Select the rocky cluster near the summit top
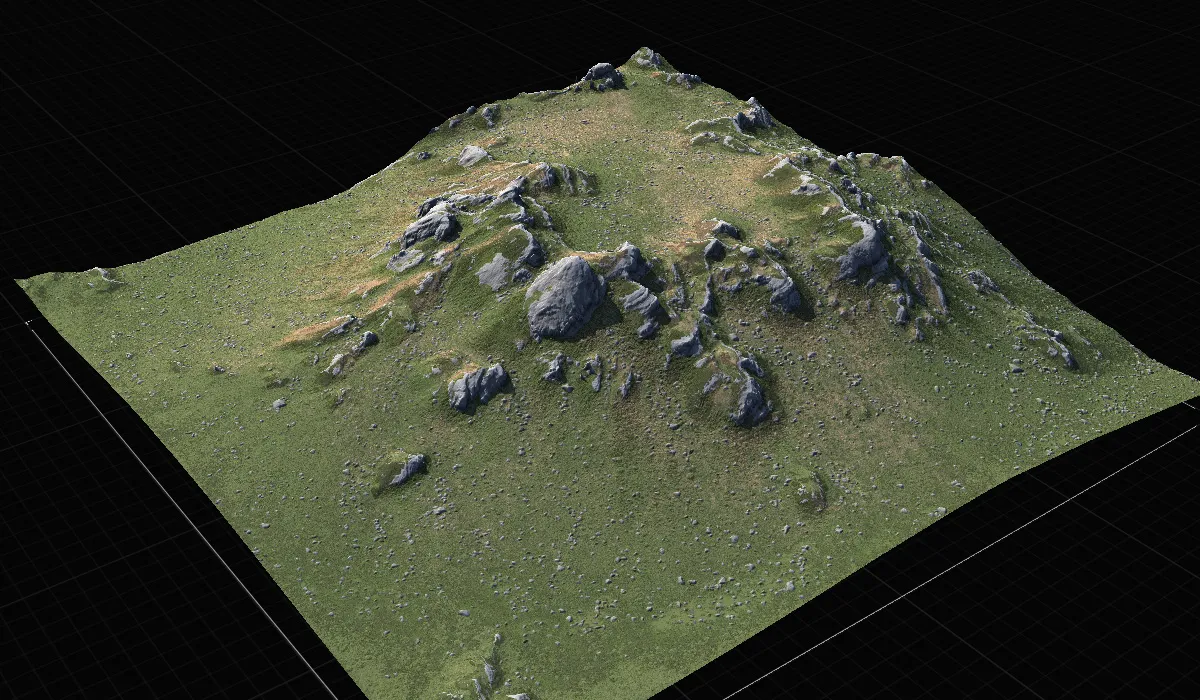The image size is (1200, 700). [603, 76]
